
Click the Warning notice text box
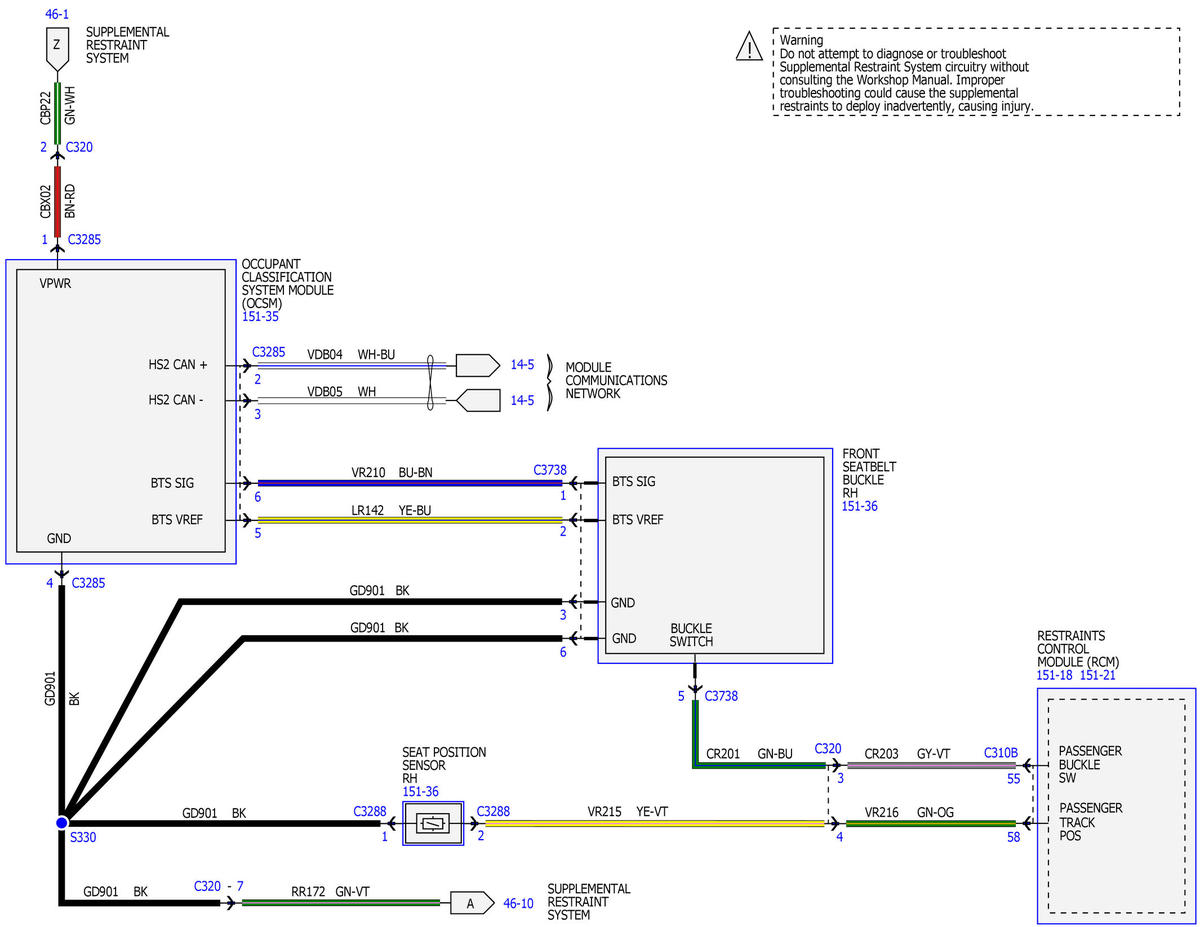pos(976,72)
